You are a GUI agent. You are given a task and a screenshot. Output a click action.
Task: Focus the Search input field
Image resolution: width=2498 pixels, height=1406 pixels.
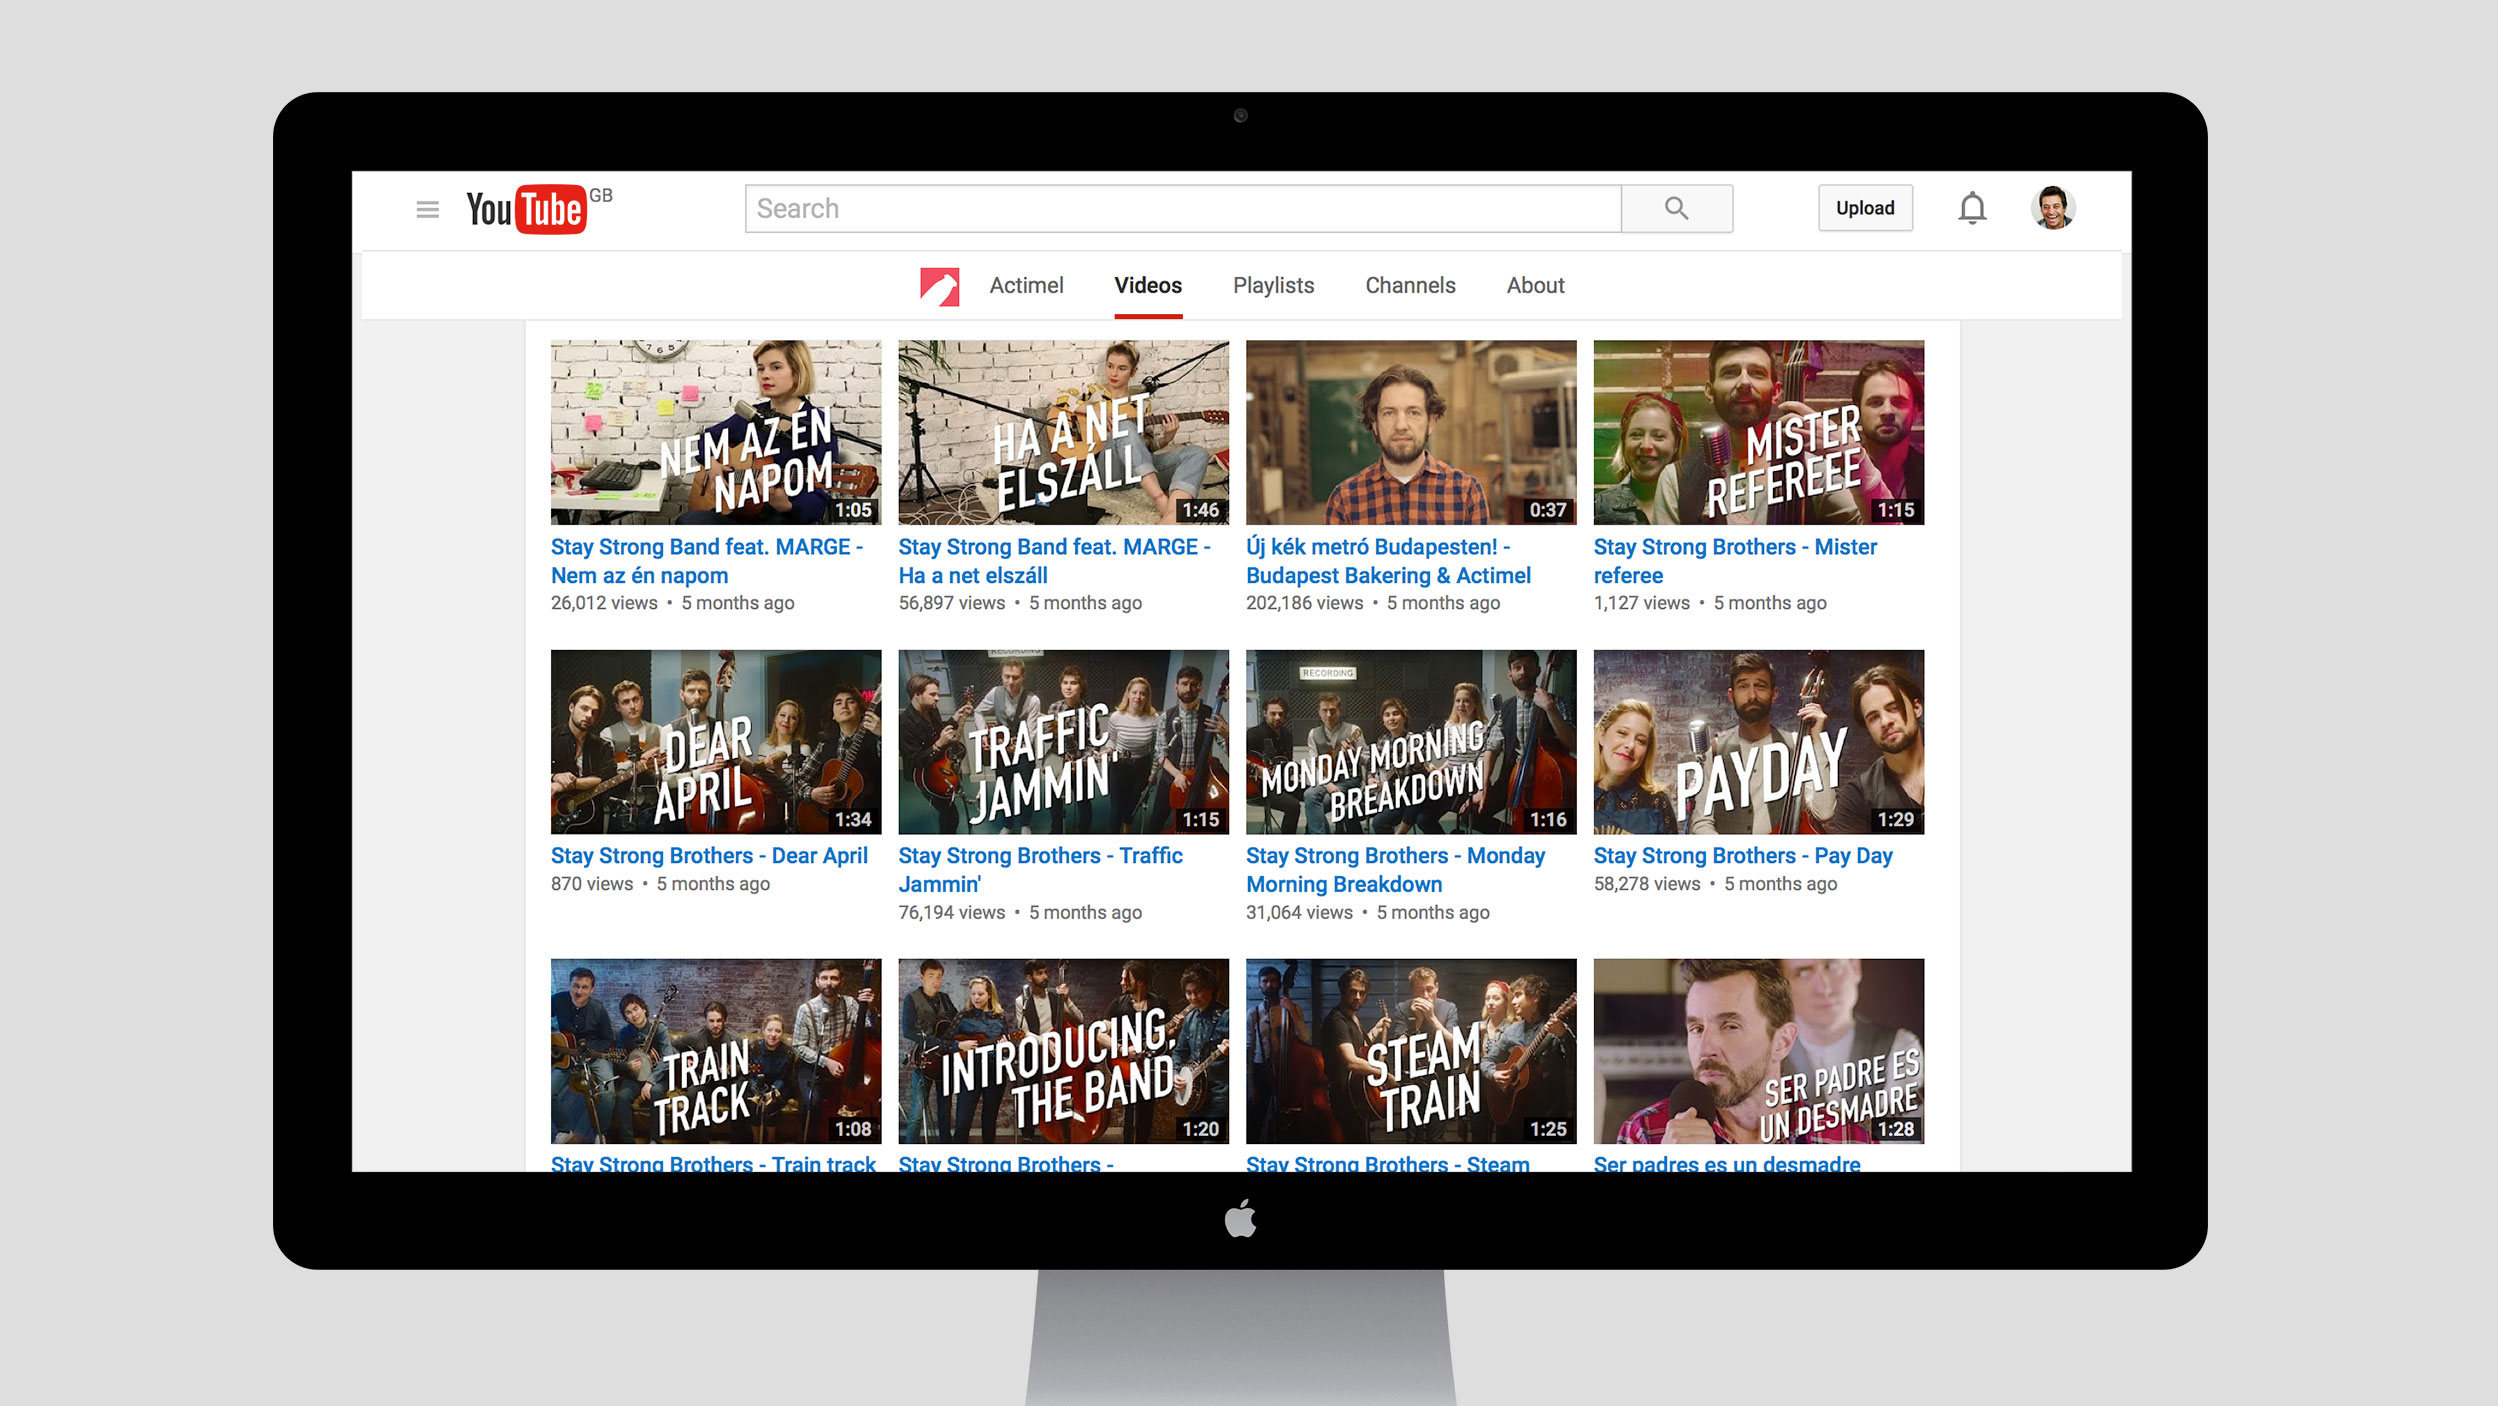tap(1182, 209)
